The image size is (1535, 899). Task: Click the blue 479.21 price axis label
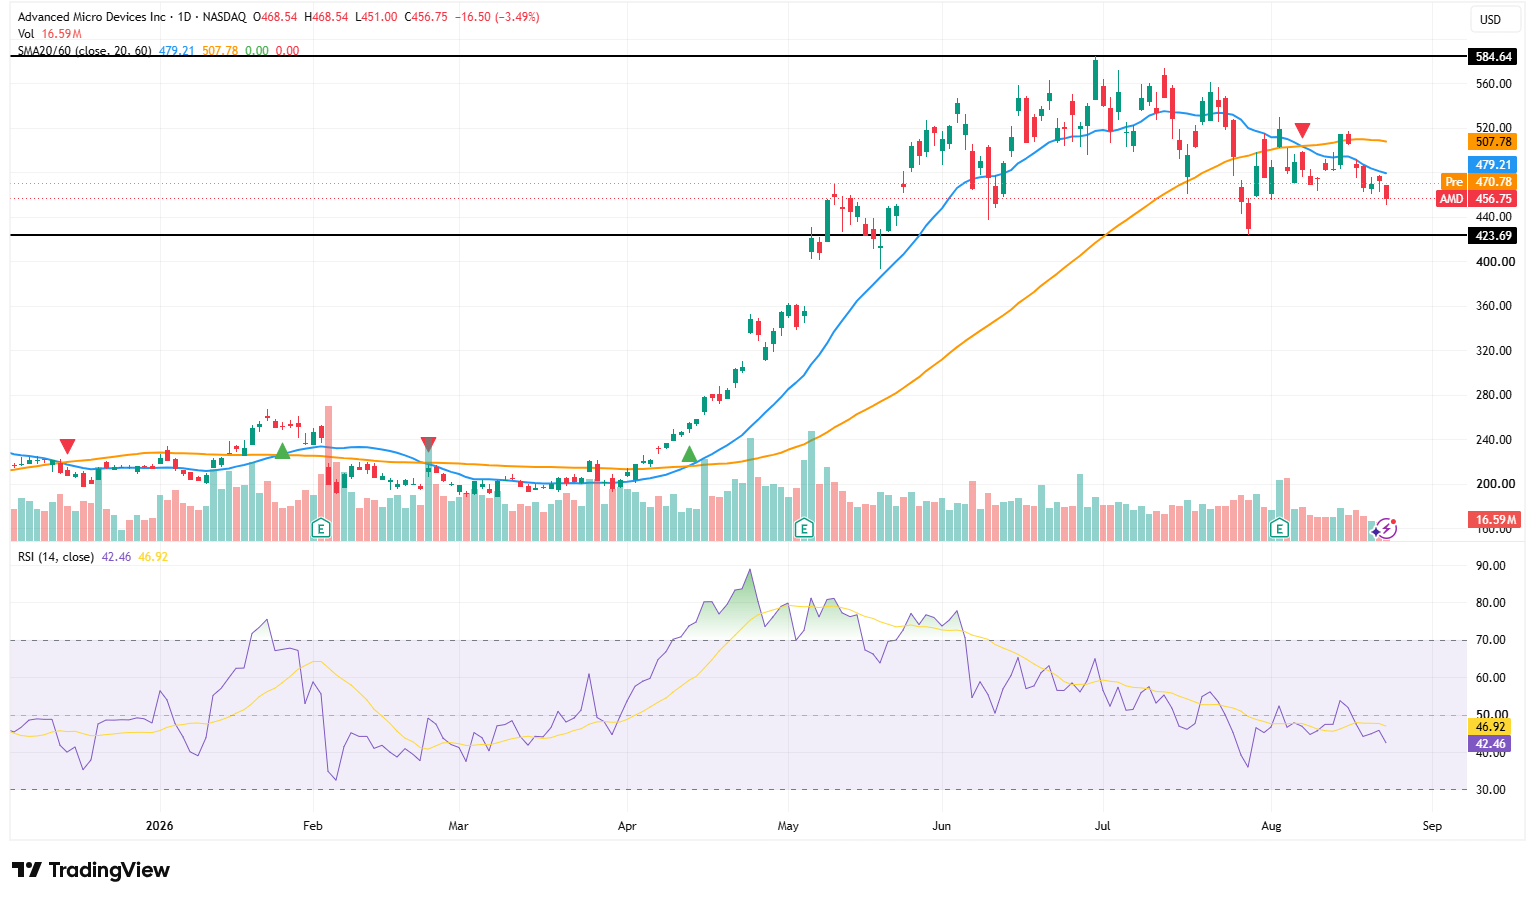click(1494, 165)
